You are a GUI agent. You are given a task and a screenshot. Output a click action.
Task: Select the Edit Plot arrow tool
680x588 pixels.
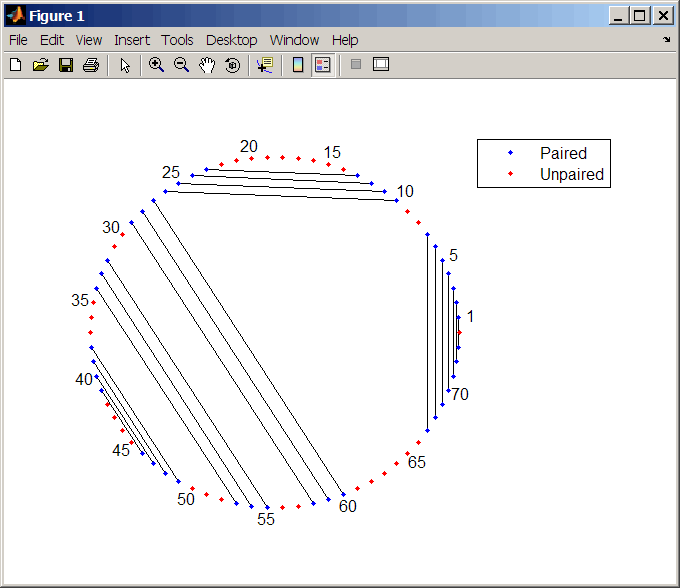pos(125,65)
